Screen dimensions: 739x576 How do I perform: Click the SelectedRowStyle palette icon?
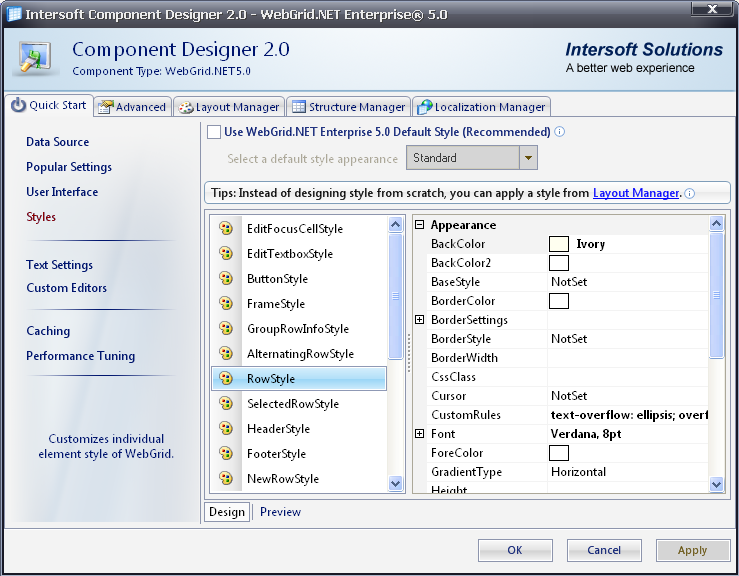[226, 403]
